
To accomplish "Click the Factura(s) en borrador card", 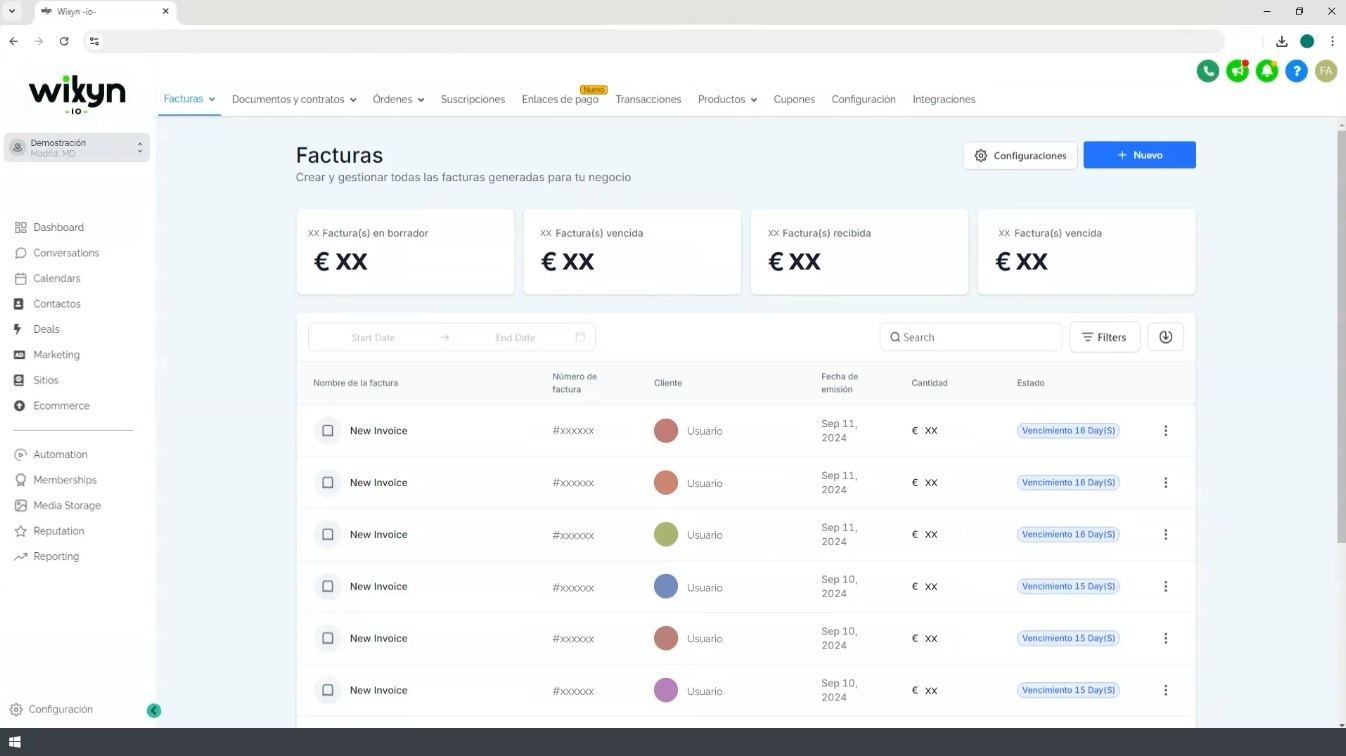I will [x=405, y=252].
